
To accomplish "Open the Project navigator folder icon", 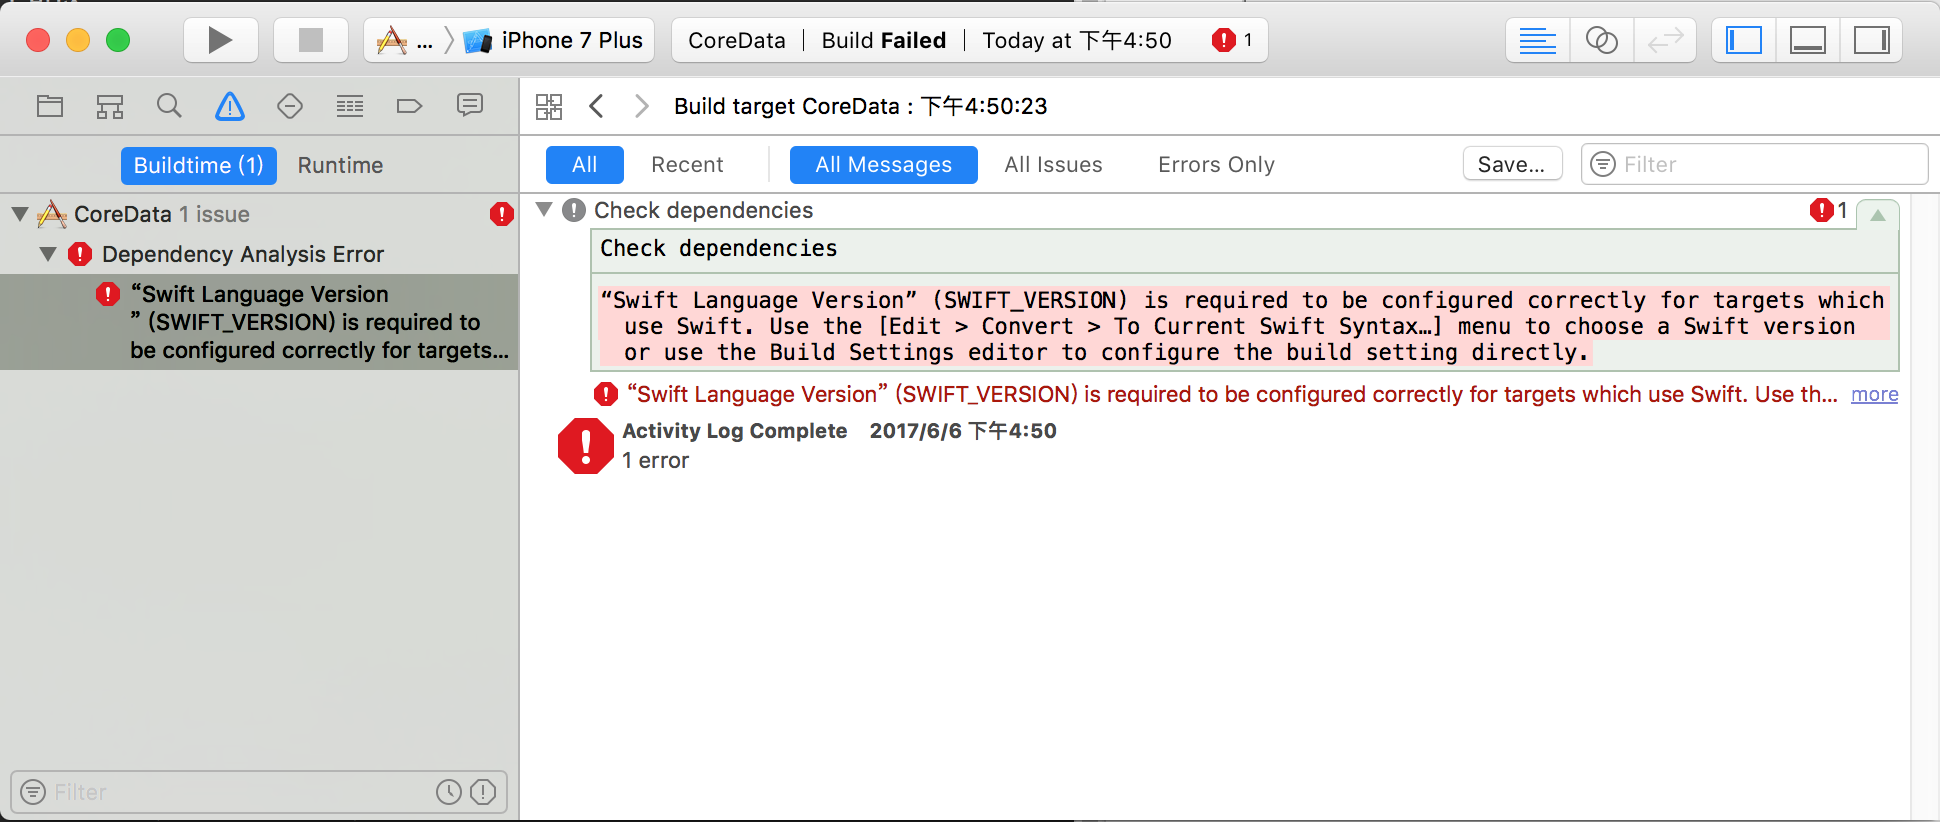I will (x=50, y=106).
